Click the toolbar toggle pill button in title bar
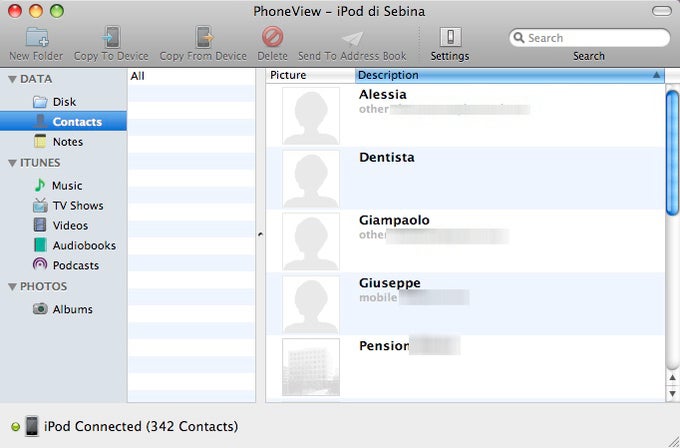This screenshot has width=680, height=448. [662, 11]
